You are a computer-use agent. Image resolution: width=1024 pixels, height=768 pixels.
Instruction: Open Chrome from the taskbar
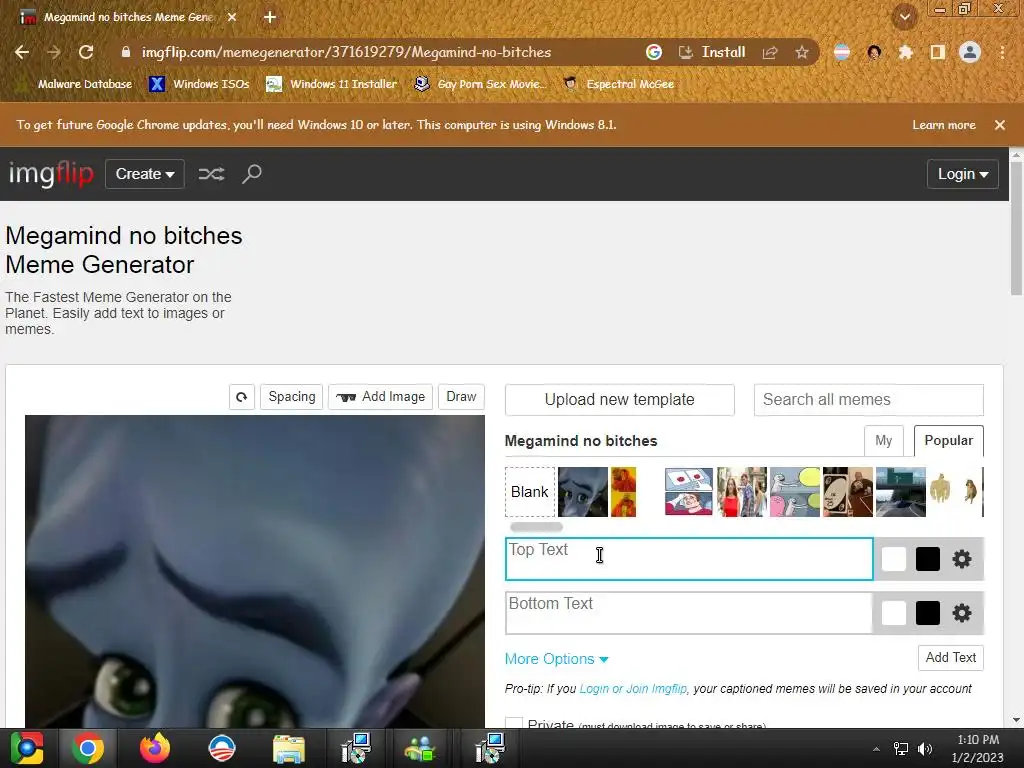(x=88, y=748)
